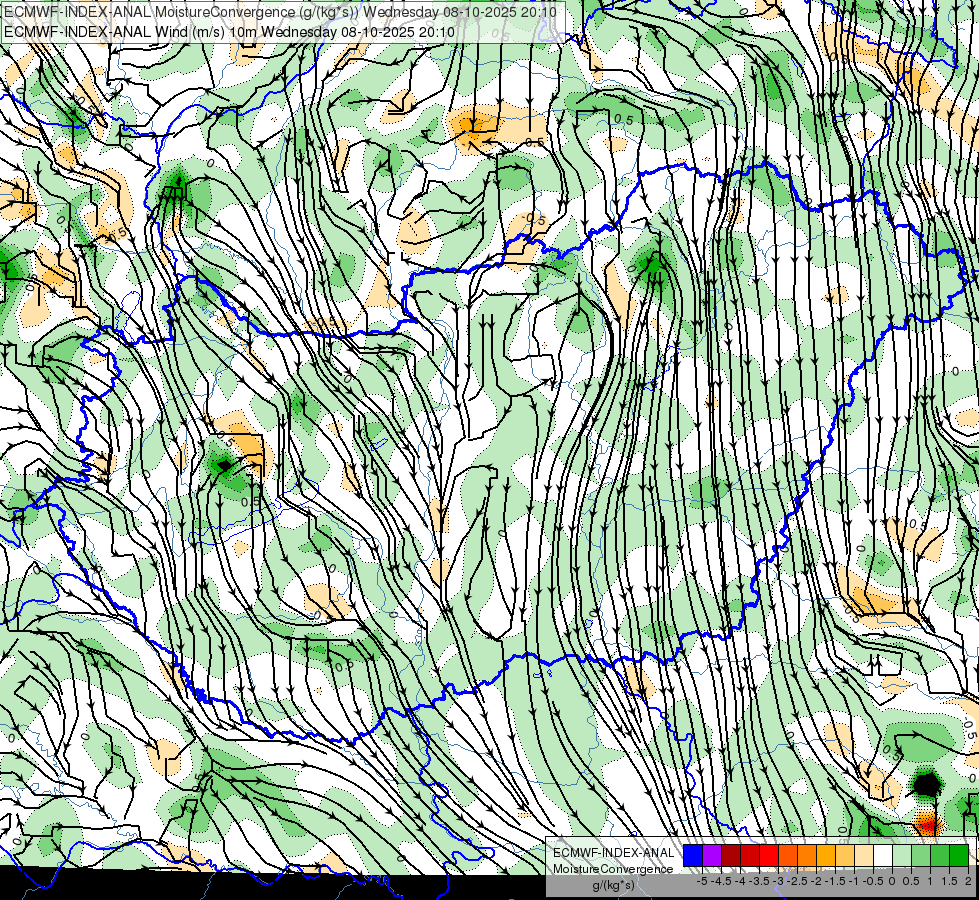Click the palest green legend swatch

tap(902, 855)
